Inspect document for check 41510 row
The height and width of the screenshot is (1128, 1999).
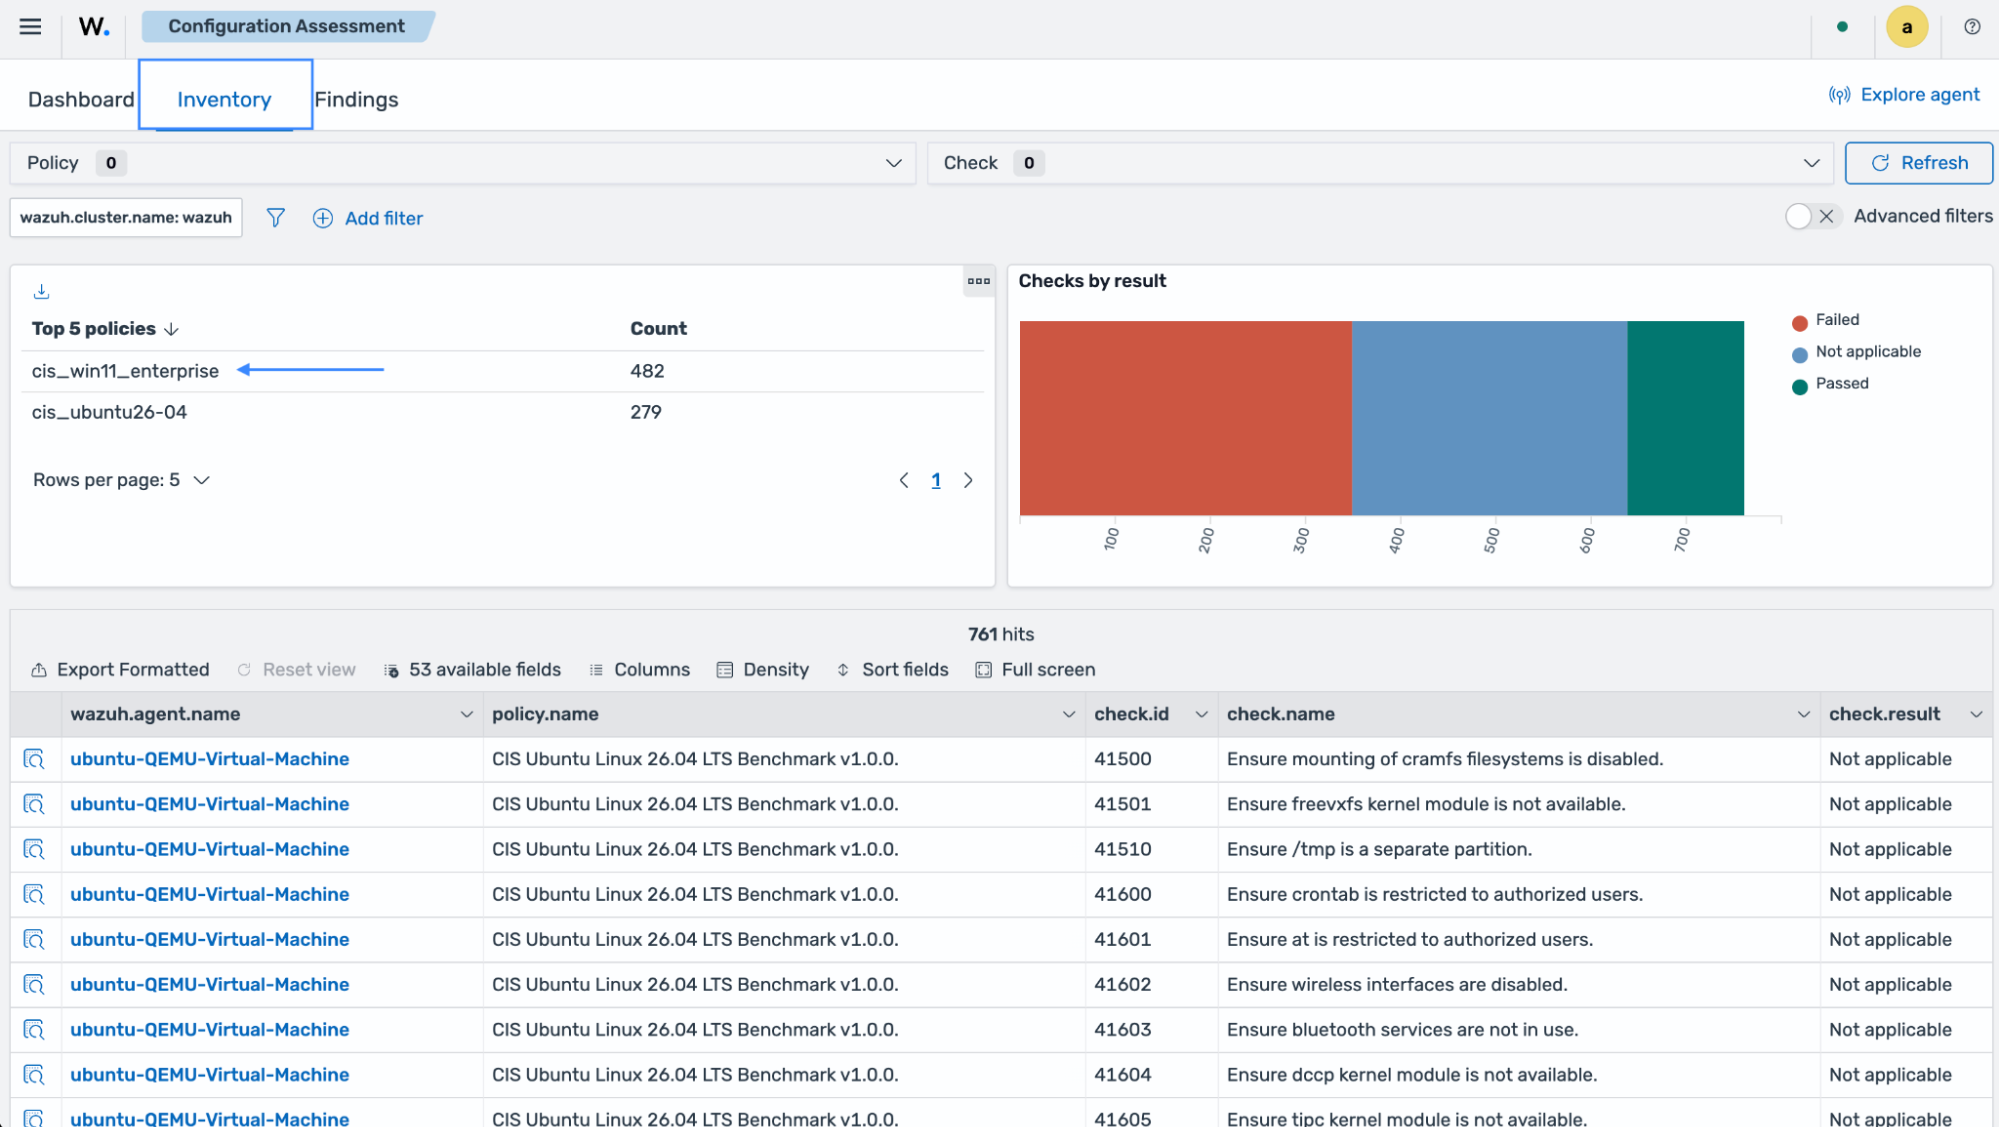(34, 849)
